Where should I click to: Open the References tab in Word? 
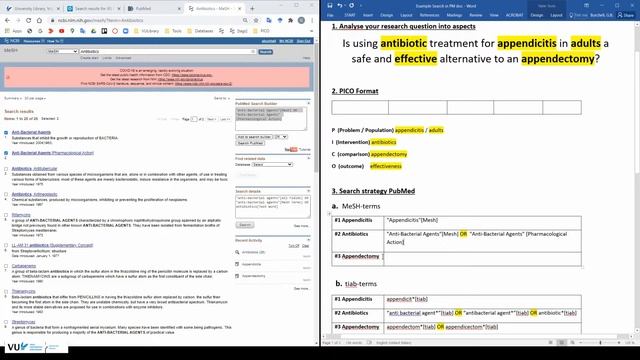coord(429,15)
